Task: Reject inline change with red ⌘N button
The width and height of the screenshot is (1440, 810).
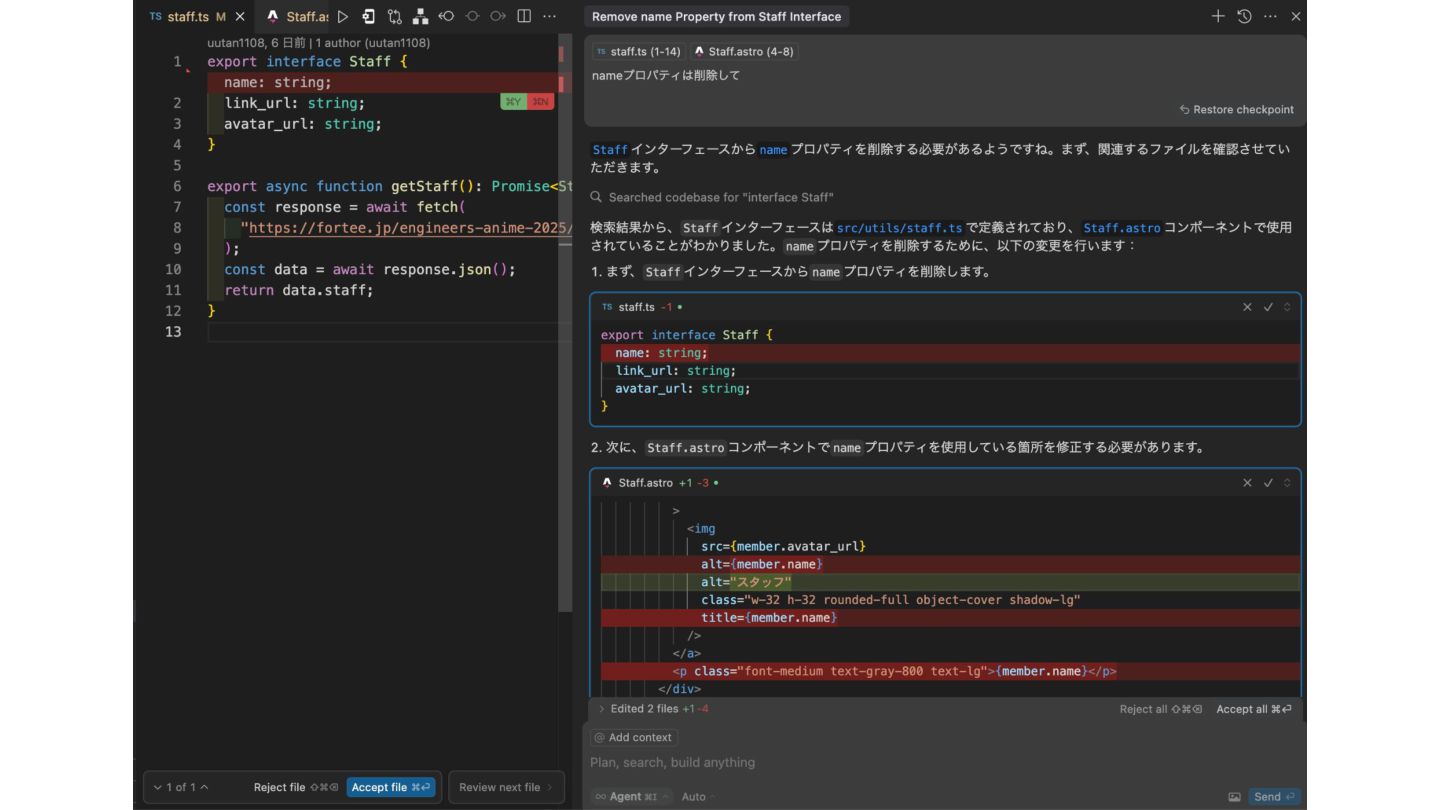Action: click(x=540, y=102)
